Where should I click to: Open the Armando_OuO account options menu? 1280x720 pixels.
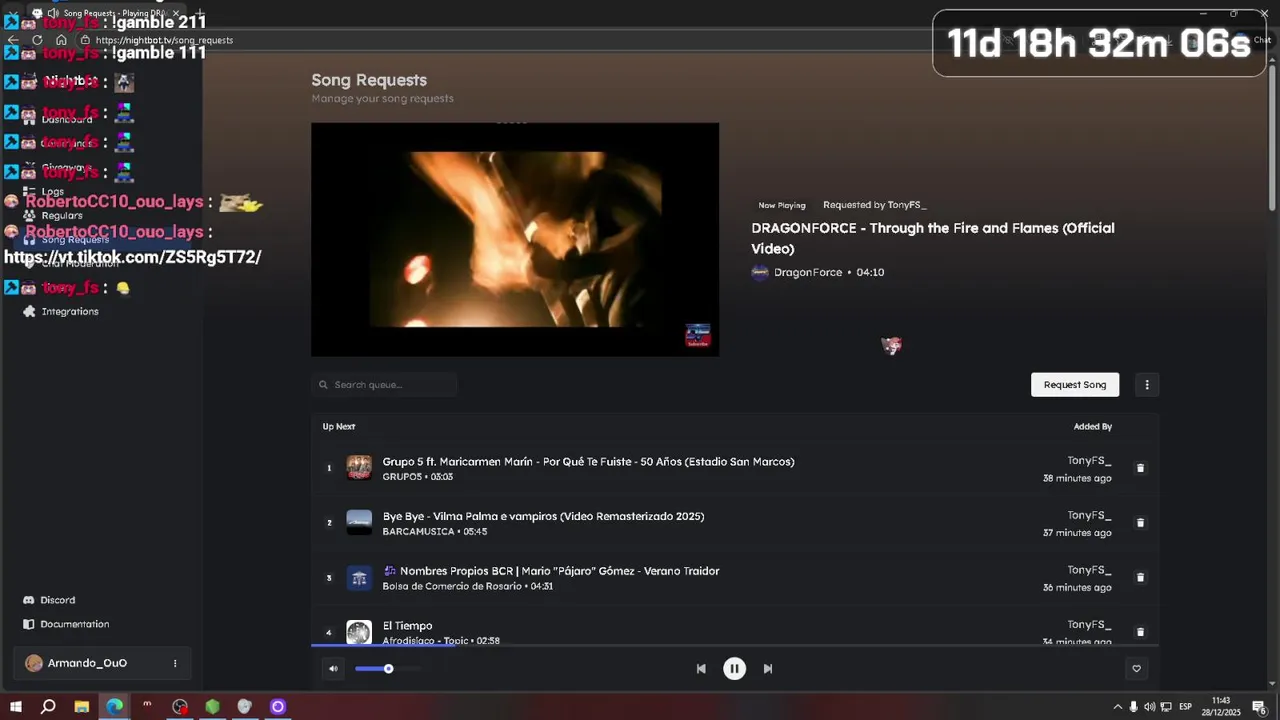(x=175, y=663)
